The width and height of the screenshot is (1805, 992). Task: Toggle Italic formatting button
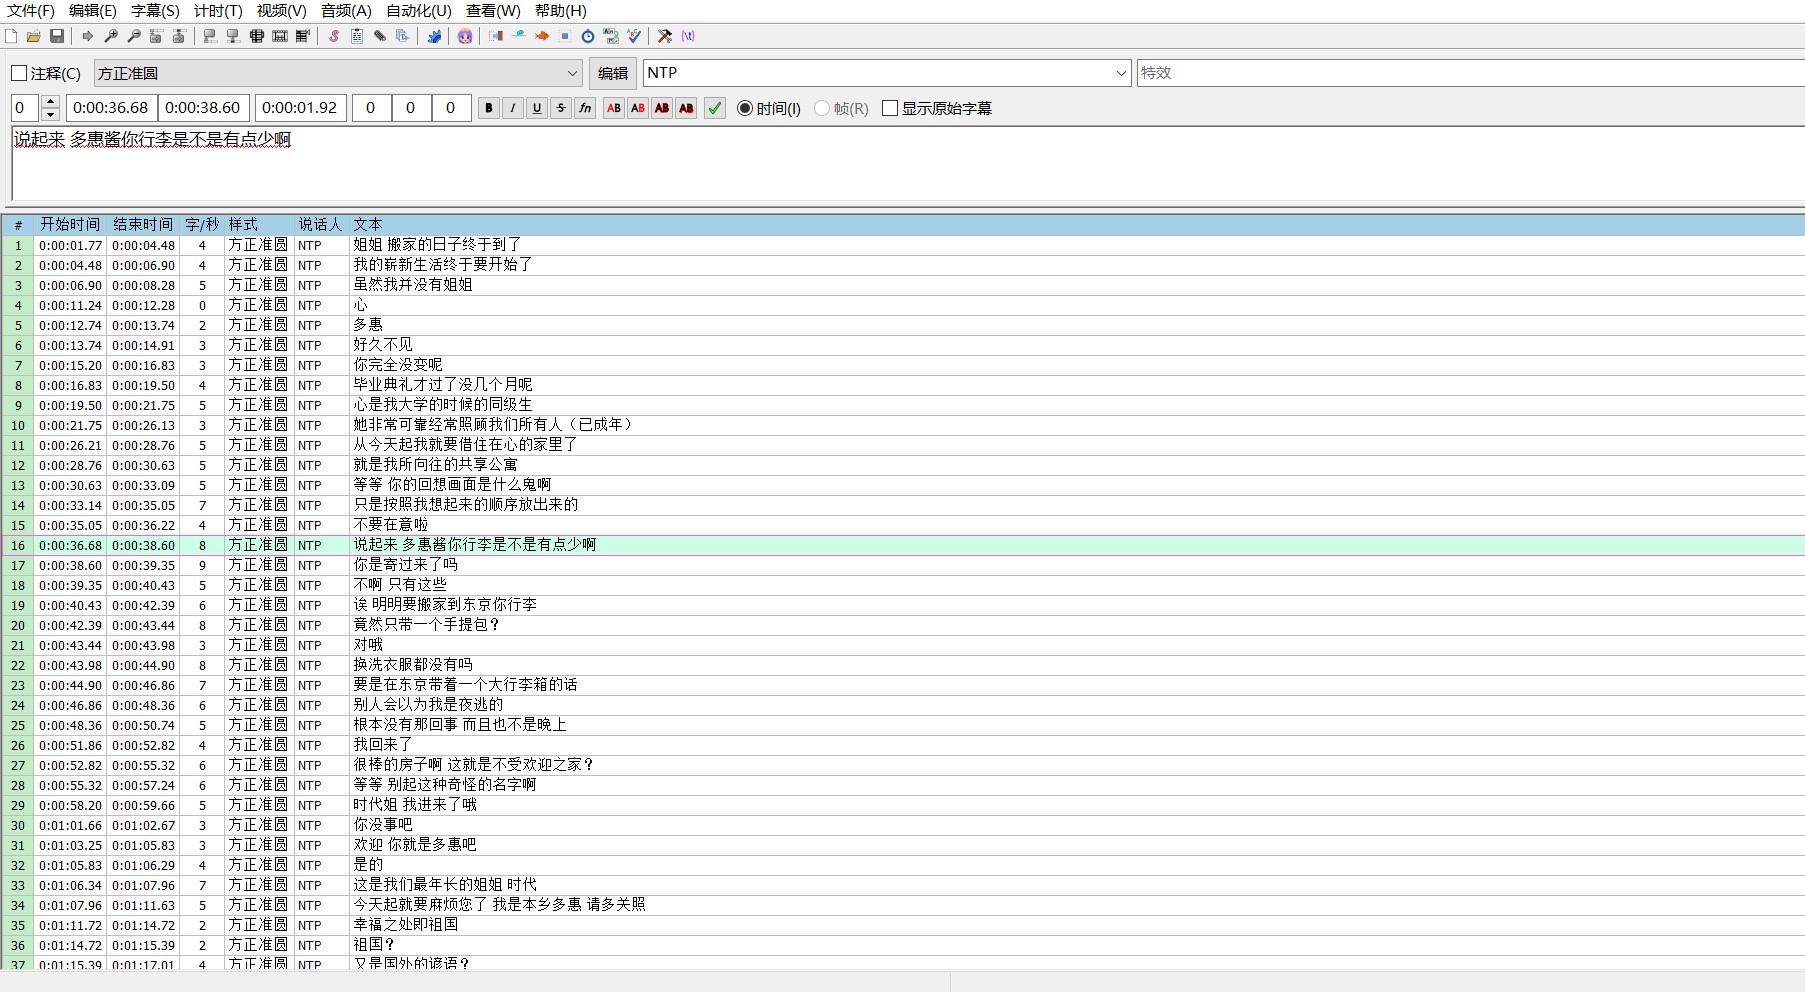click(513, 108)
